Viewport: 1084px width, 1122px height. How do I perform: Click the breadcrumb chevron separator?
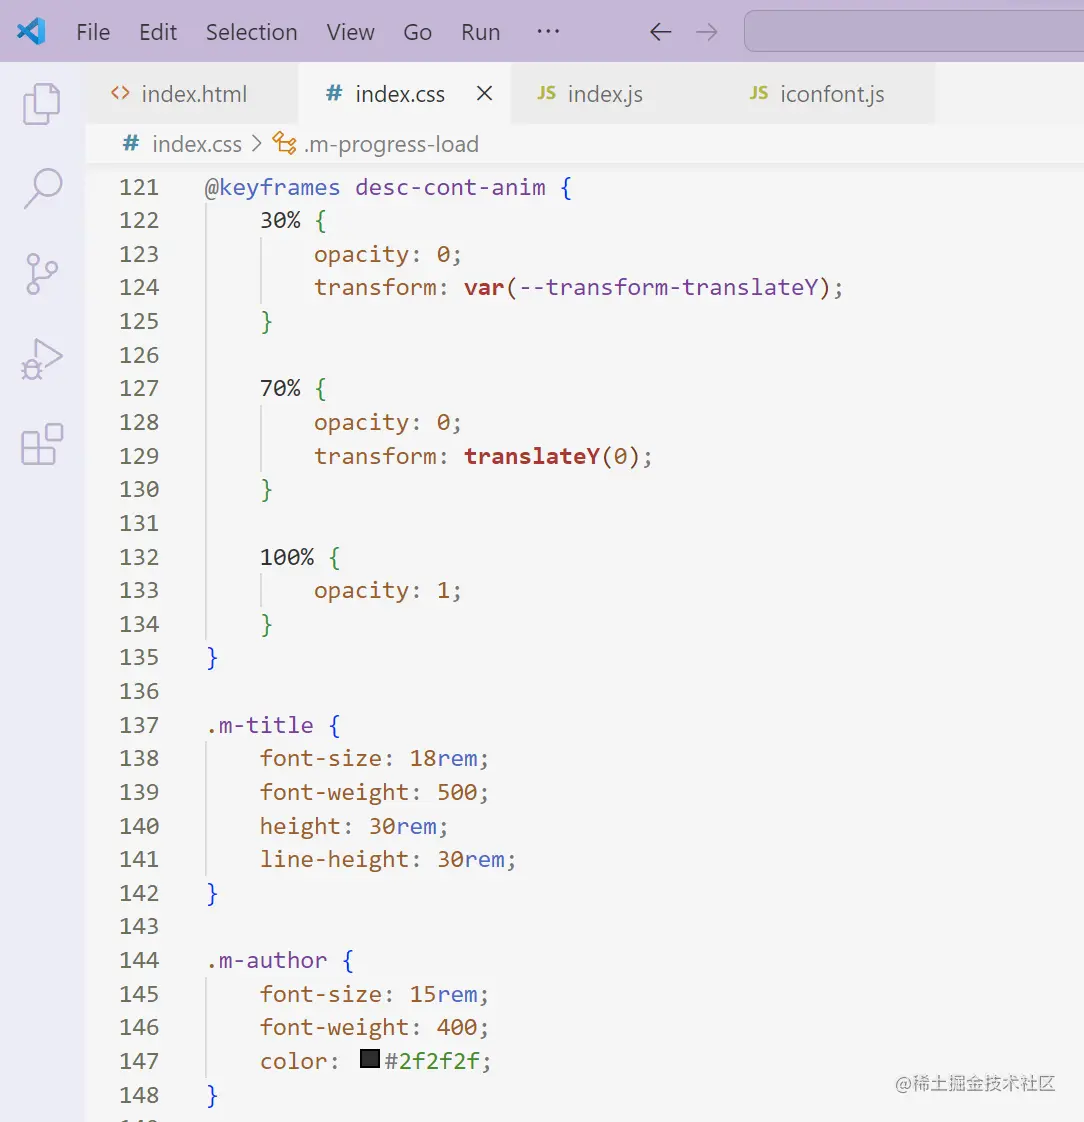(257, 145)
